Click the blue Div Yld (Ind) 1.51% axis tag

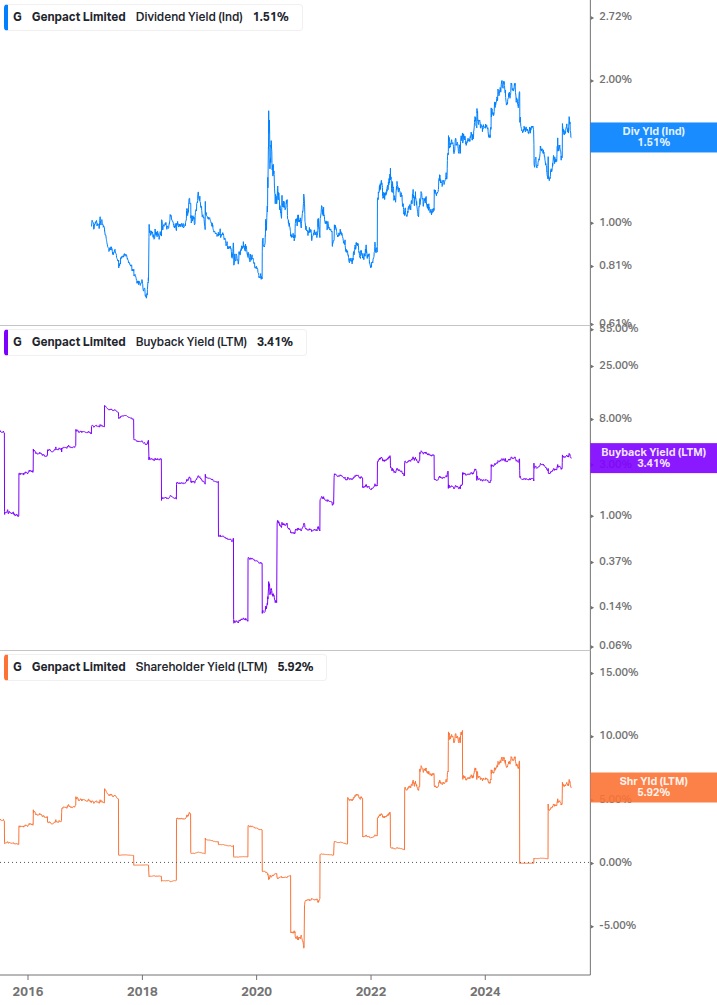654,137
